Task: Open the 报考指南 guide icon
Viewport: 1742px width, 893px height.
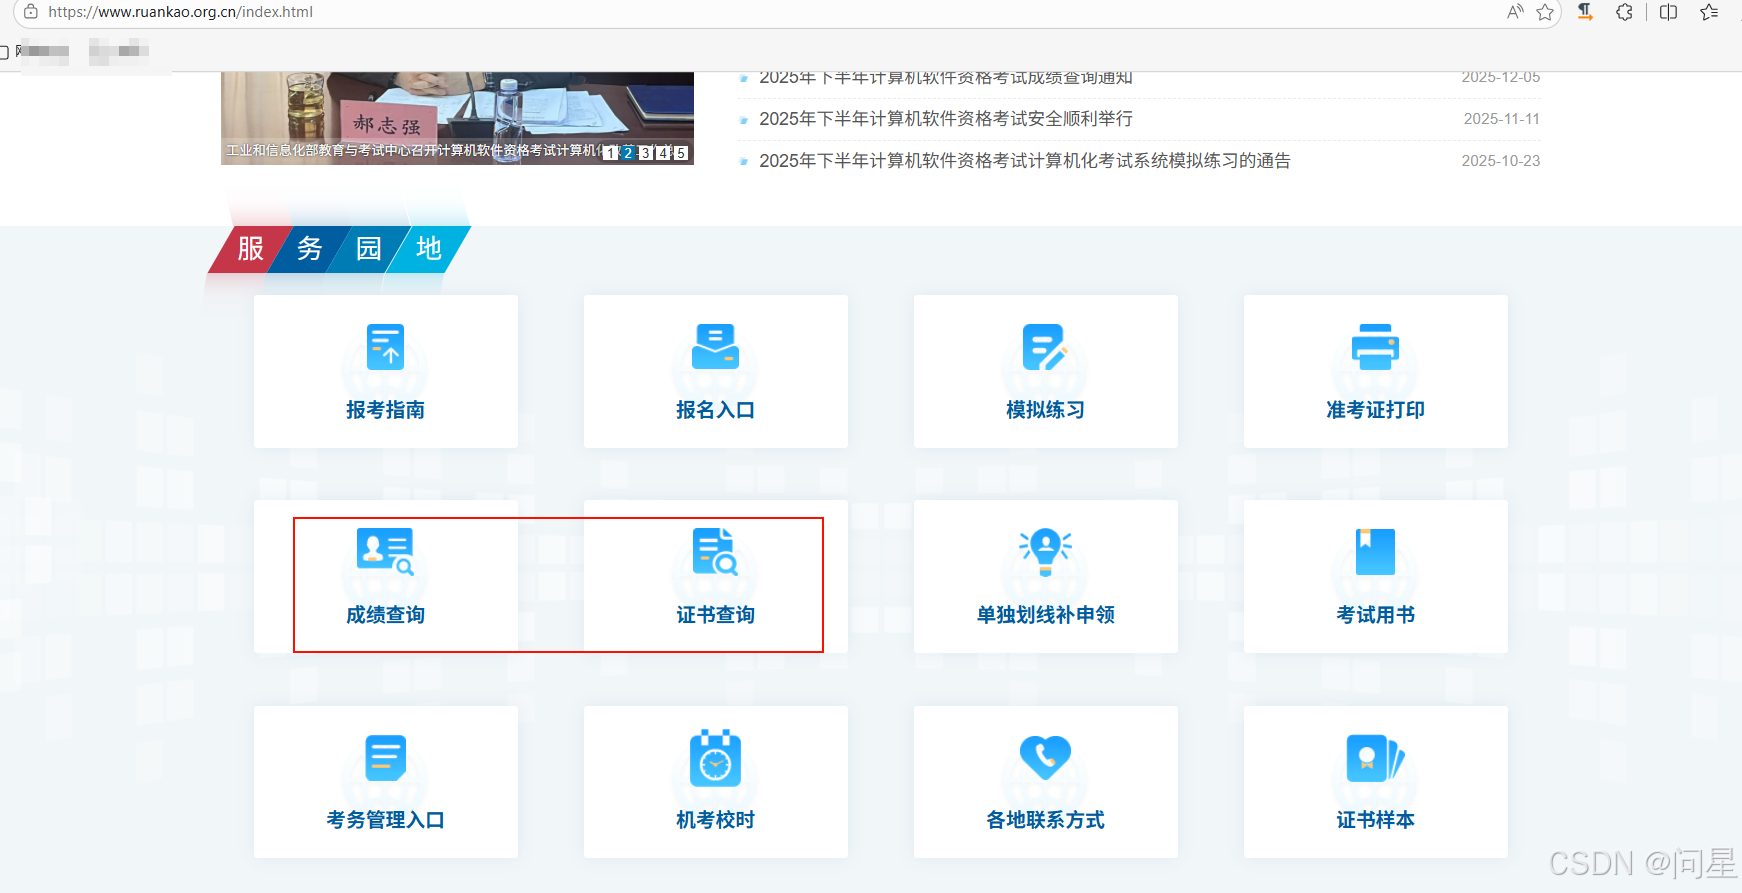Action: 385,347
